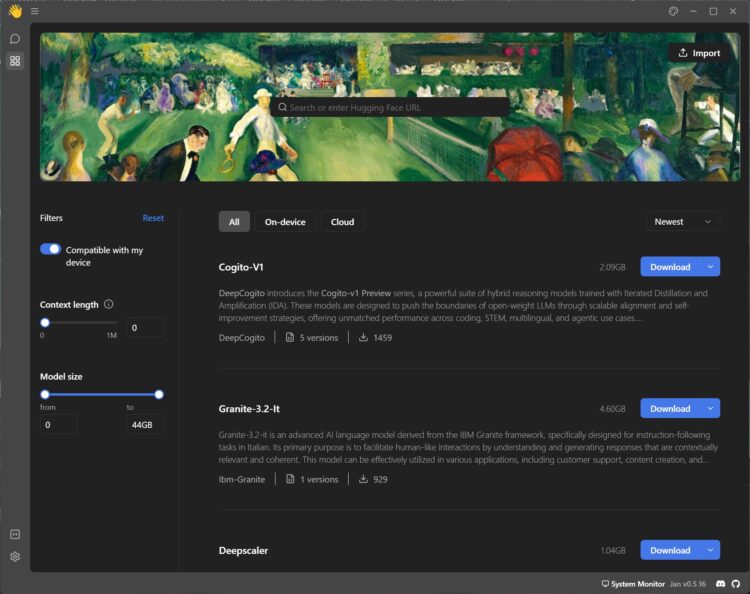Switch to the On-device tab
This screenshot has width=750, height=594.
(285, 222)
